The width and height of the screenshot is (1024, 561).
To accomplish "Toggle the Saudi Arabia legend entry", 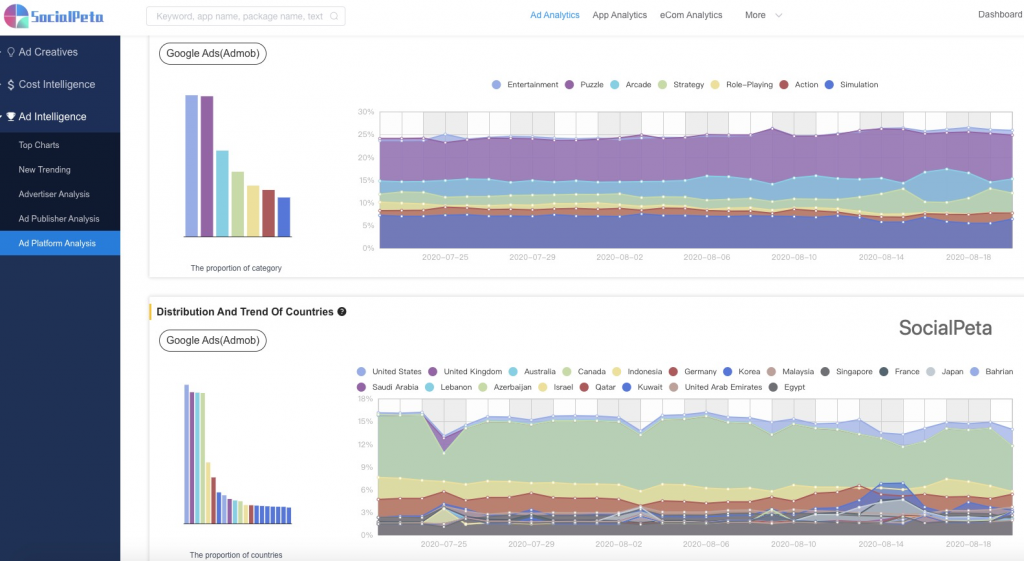I will [x=388, y=387].
